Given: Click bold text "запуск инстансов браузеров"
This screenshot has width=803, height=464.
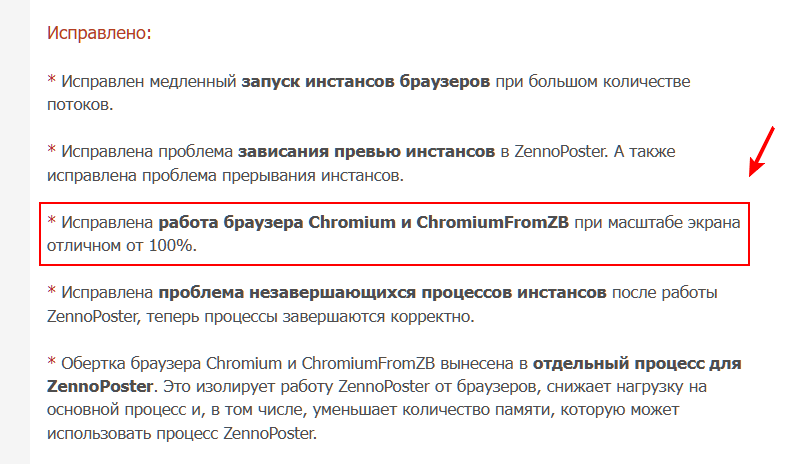Looking at the screenshot, I should click(x=366, y=81).
